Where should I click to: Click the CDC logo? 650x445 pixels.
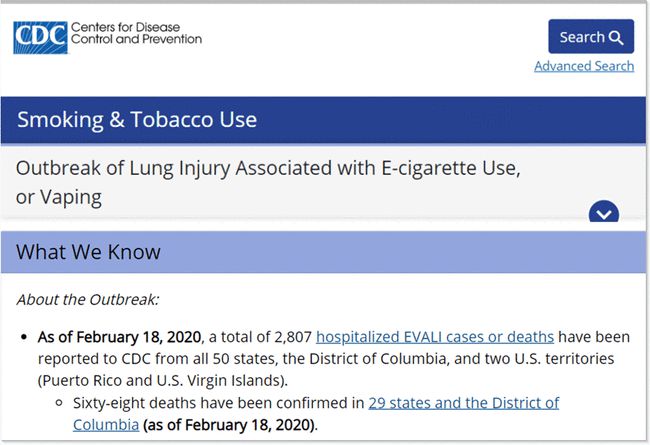pyautogui.click(x=40, y=37)
